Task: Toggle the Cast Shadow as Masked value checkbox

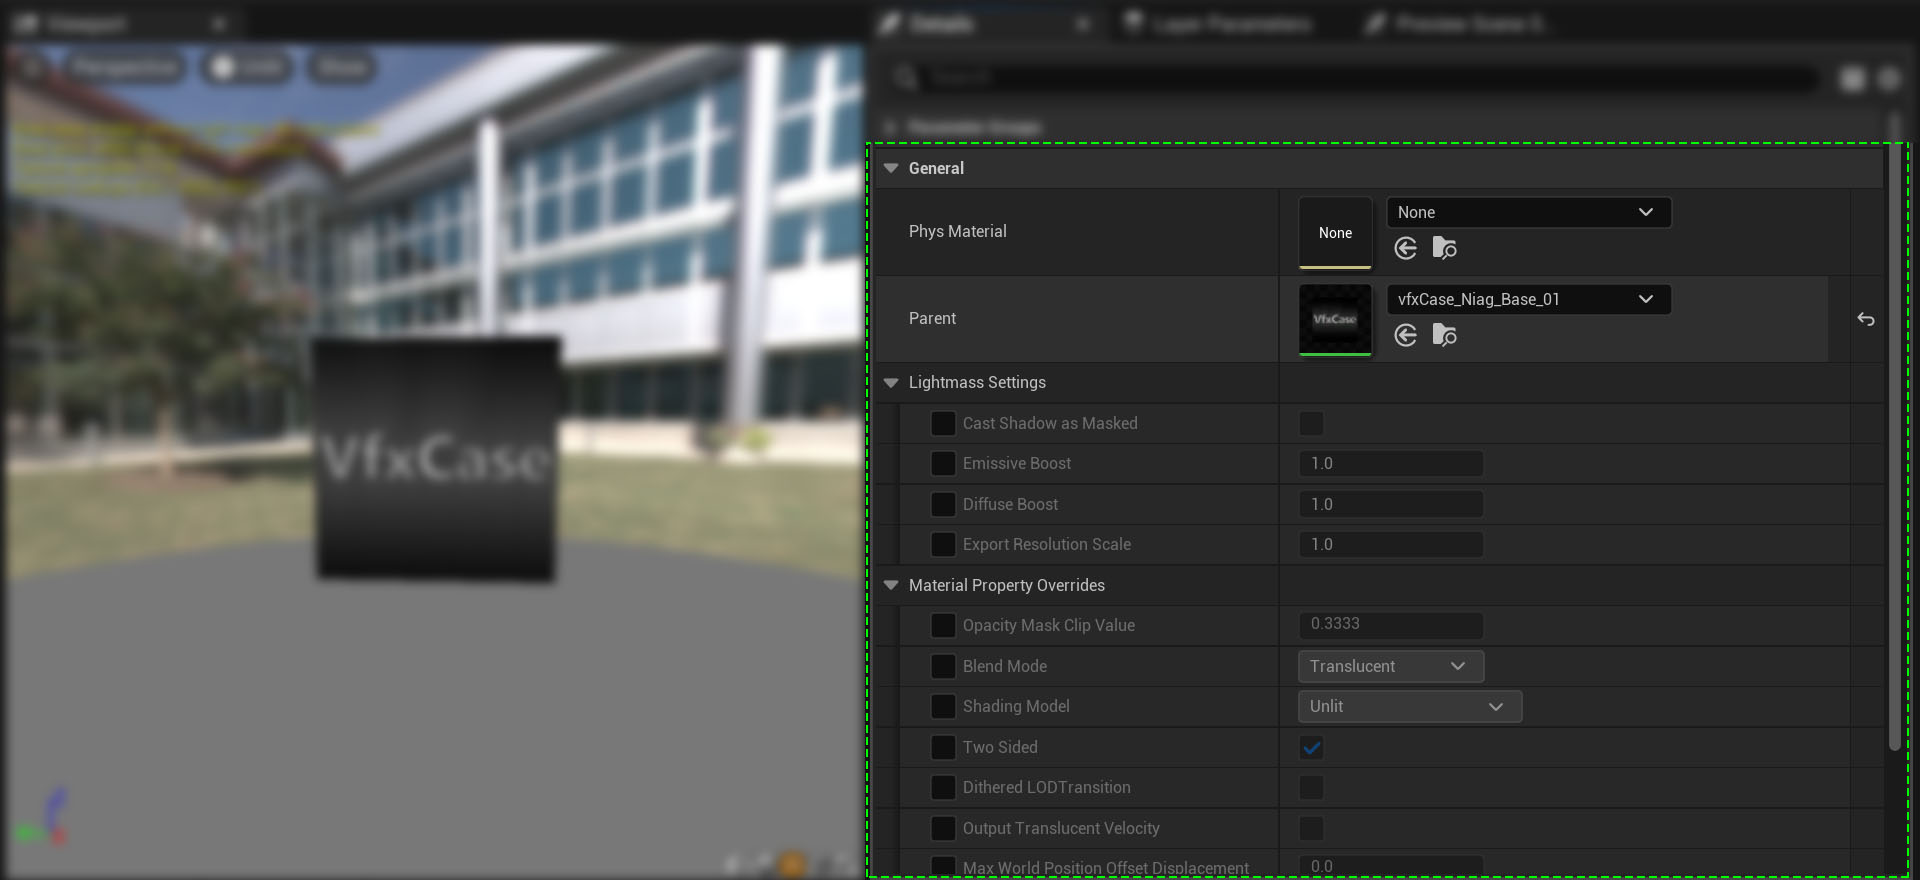Action: [x=1311, y=424]
